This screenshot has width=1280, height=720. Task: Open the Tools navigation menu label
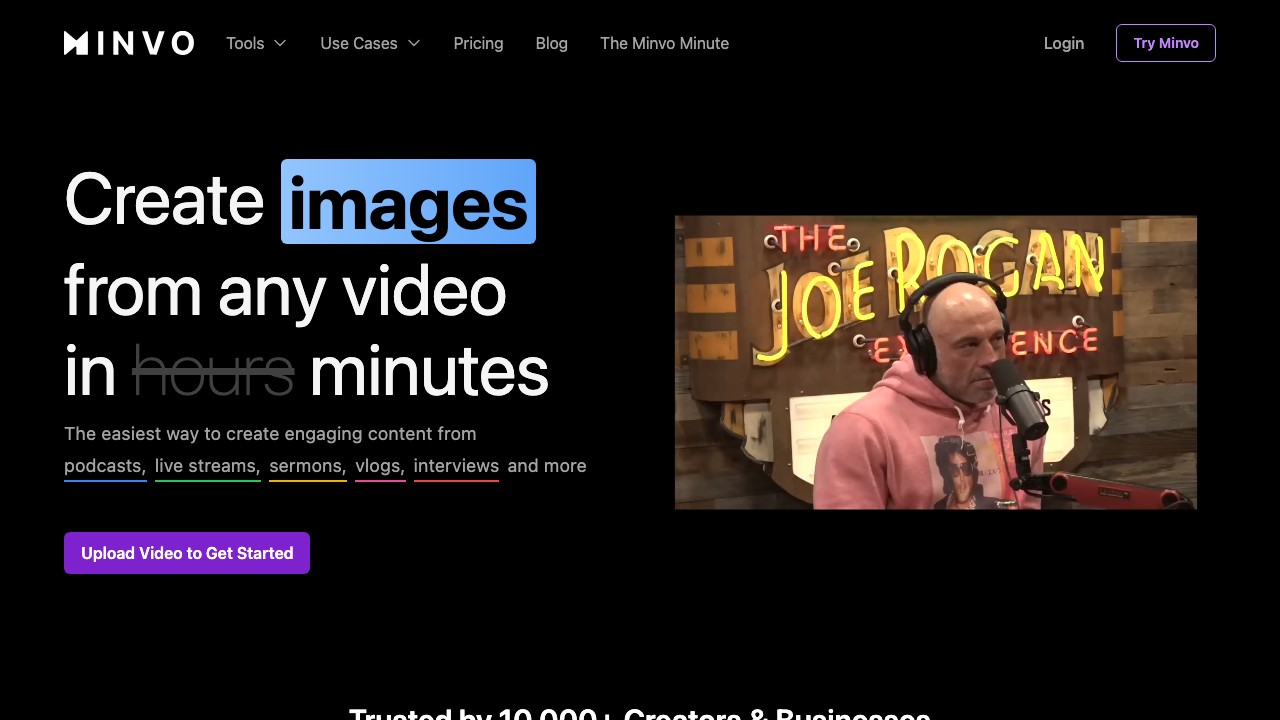[x=245, y=43]
